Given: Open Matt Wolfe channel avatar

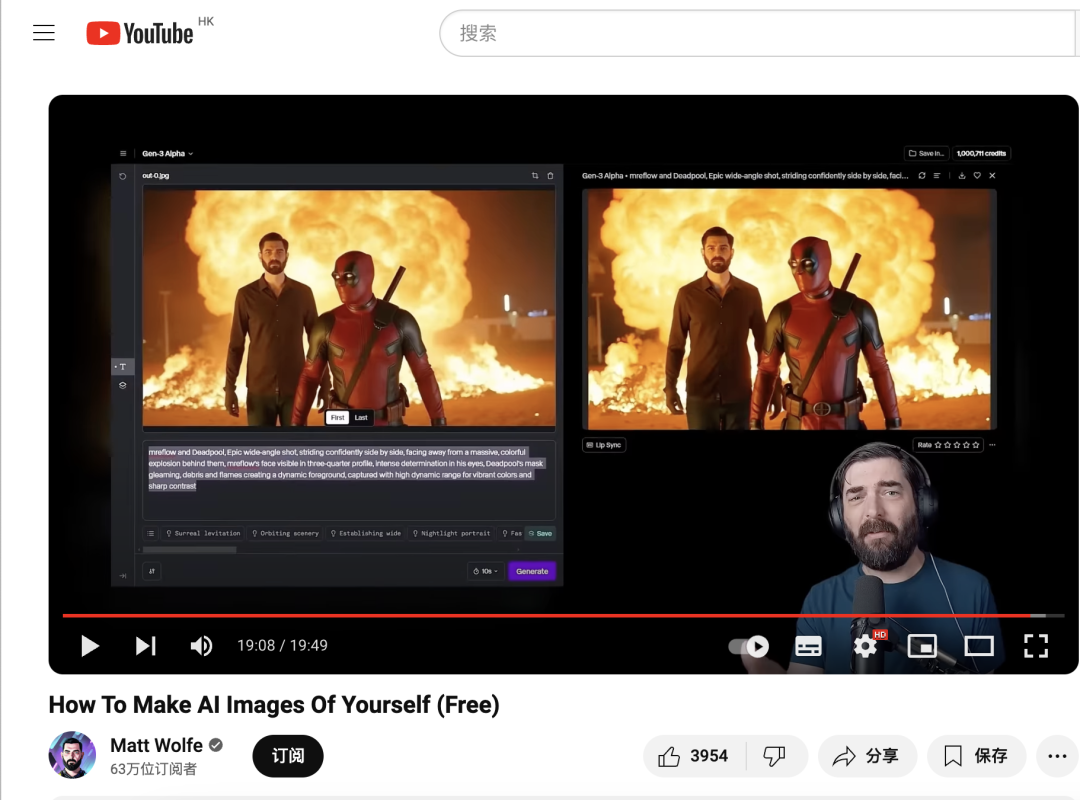Looking at the screenshot, I should click(x=72, y=755).
